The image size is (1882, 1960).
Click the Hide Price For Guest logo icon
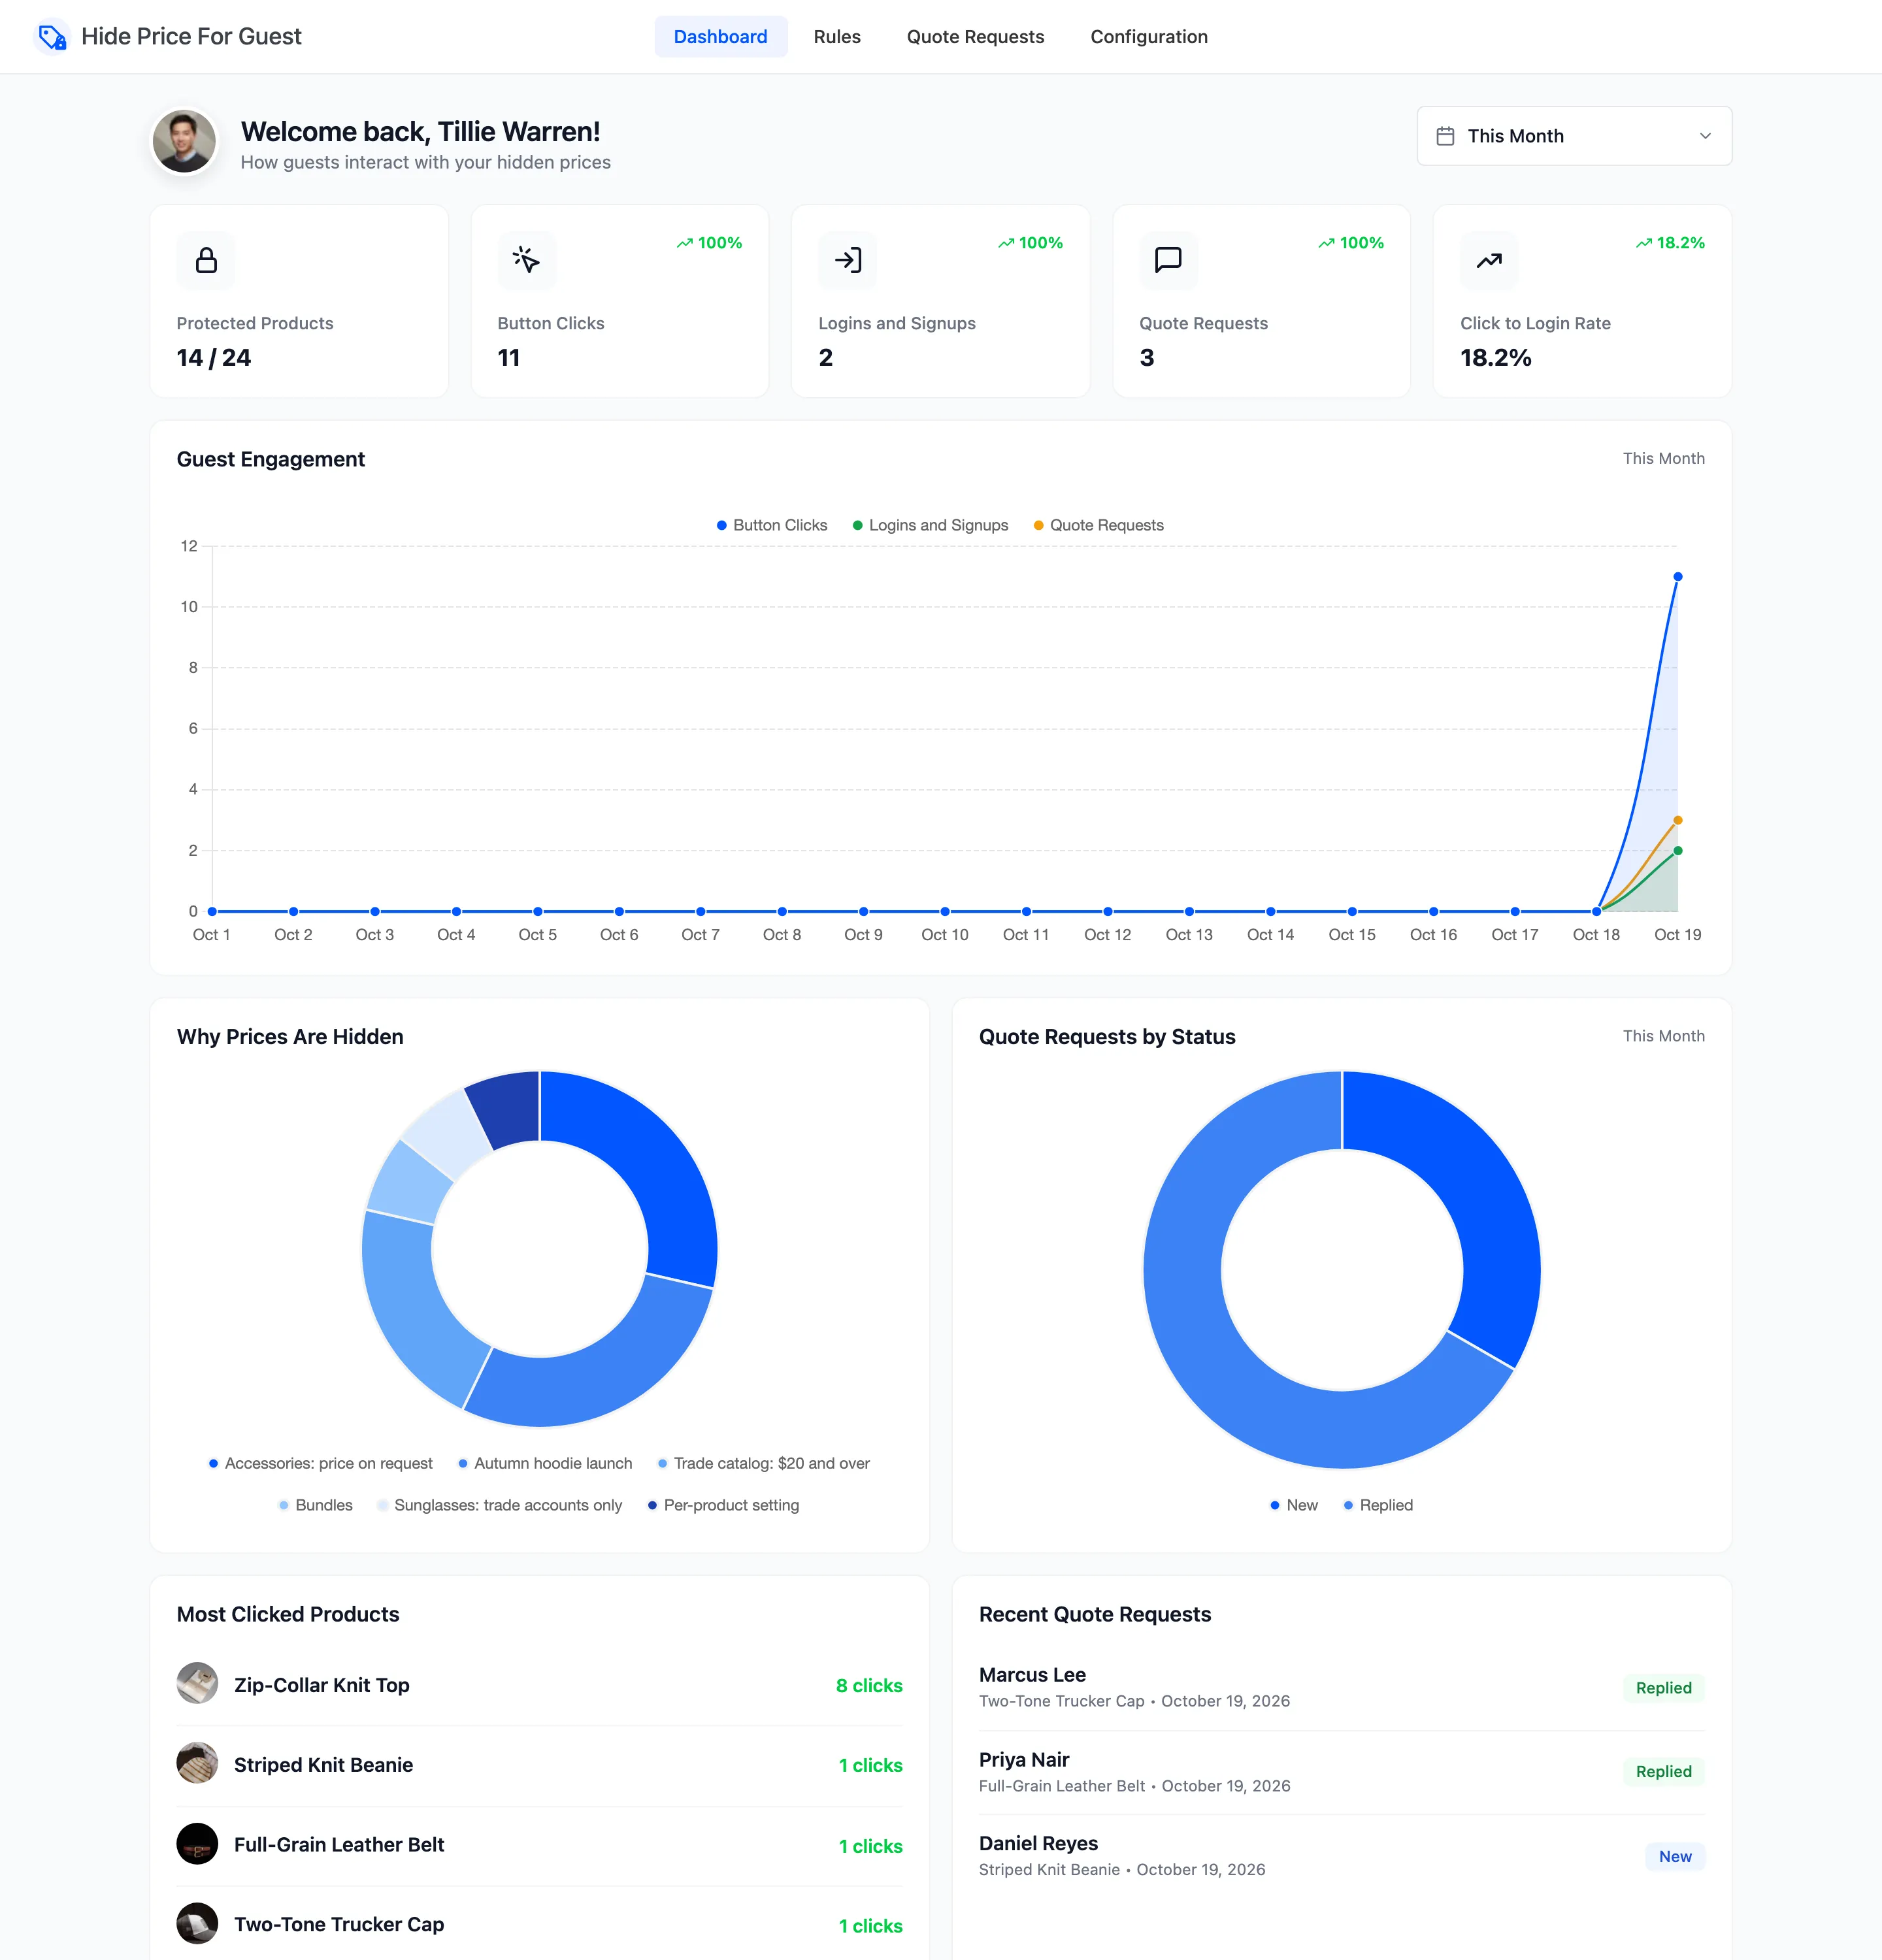(x=52, y=37)
